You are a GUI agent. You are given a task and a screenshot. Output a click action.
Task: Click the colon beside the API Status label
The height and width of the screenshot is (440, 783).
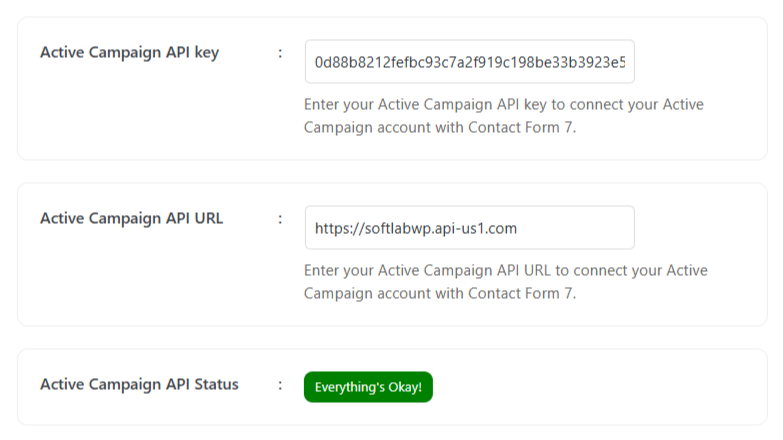280,385
